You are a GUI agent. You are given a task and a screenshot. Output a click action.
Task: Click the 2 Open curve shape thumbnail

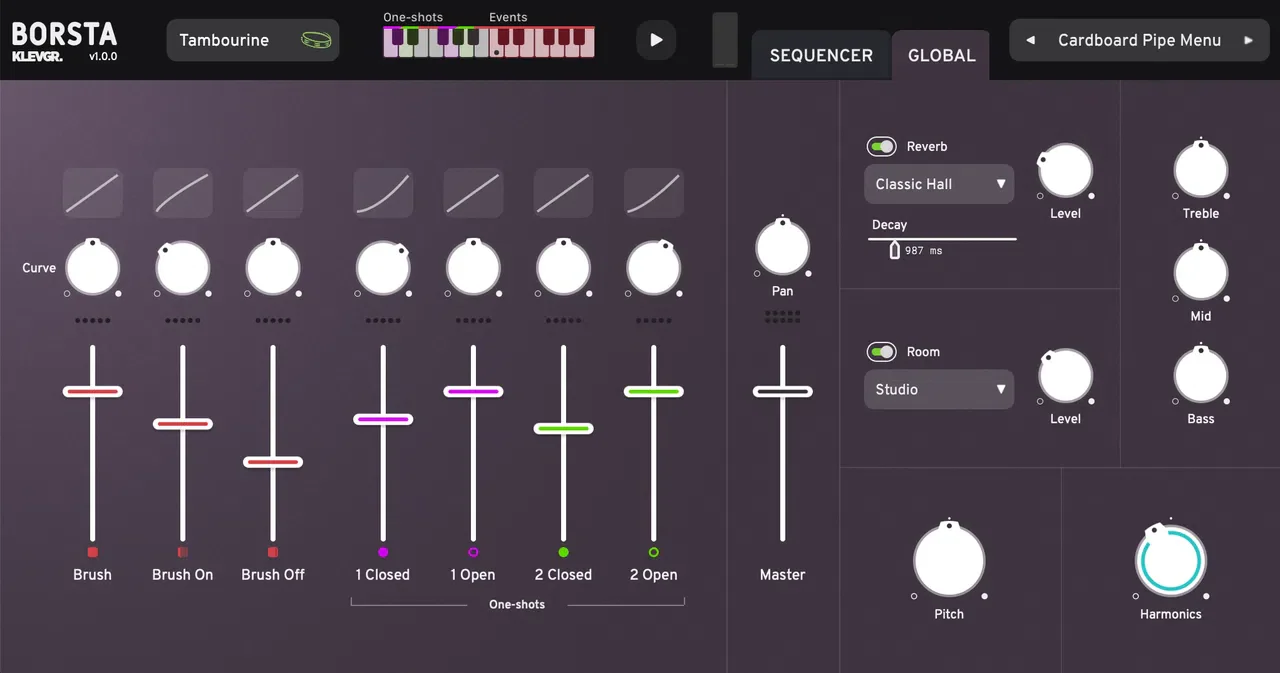coord(654,193)
